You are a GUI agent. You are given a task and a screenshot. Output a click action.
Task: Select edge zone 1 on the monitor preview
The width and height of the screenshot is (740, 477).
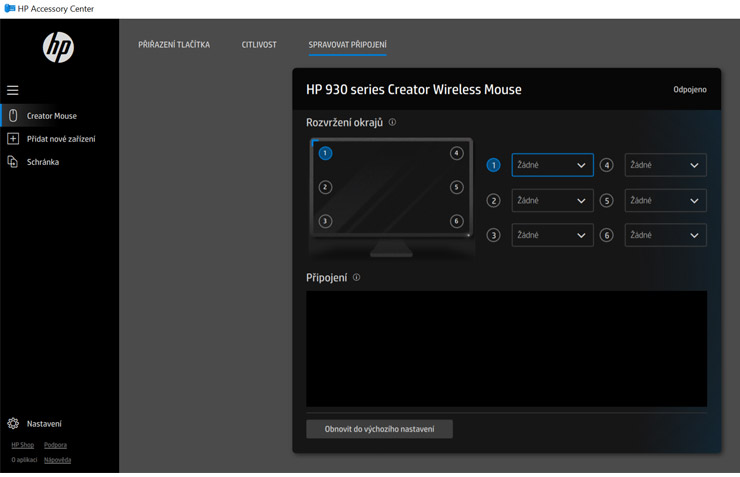point(325,153)
